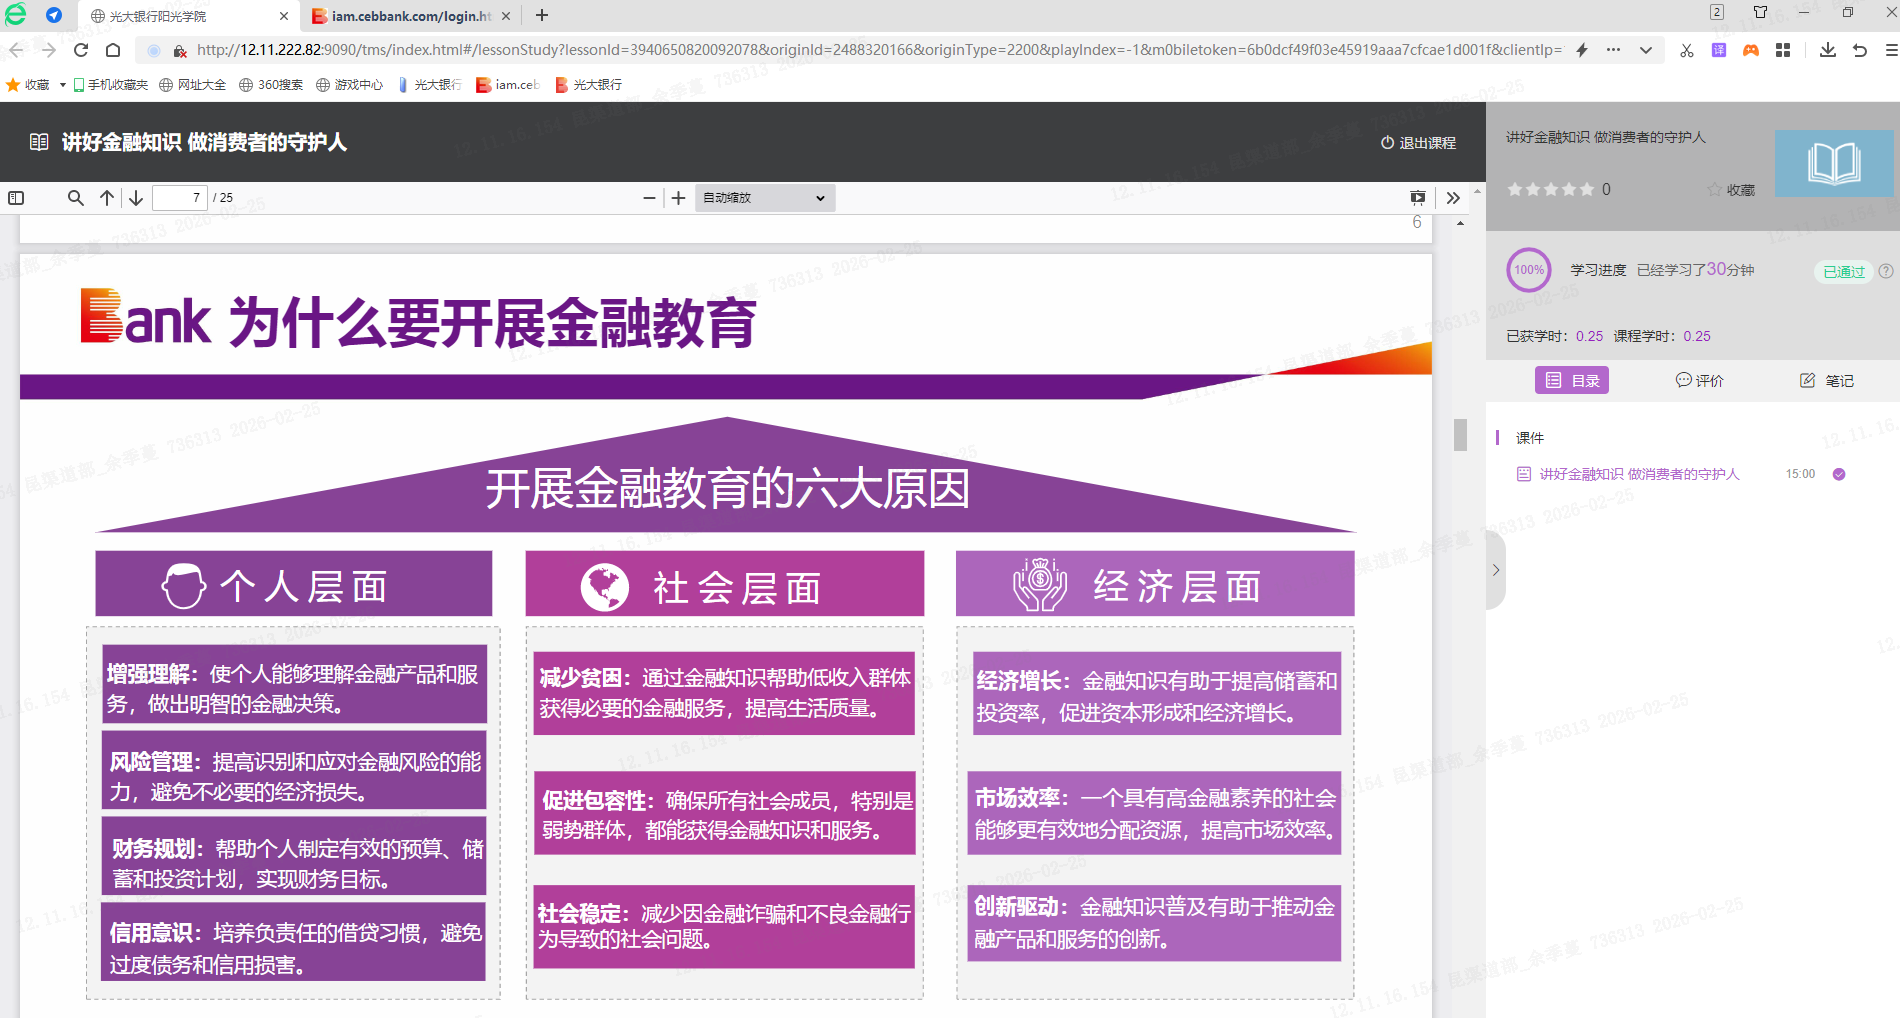Go to next page arrow
Screen dimensions: 1900x1018
(136, 198)
